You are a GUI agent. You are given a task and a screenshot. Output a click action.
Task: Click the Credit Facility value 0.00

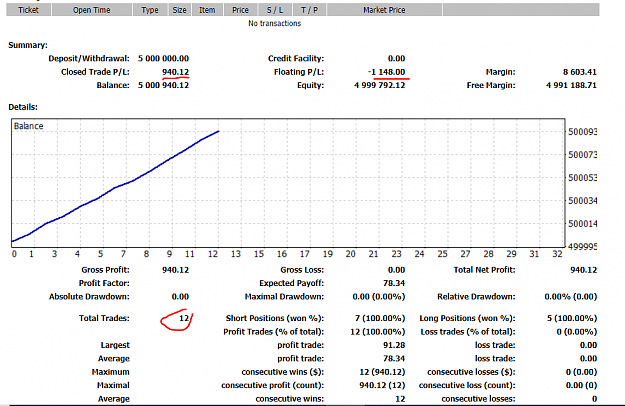click(396, 59)
